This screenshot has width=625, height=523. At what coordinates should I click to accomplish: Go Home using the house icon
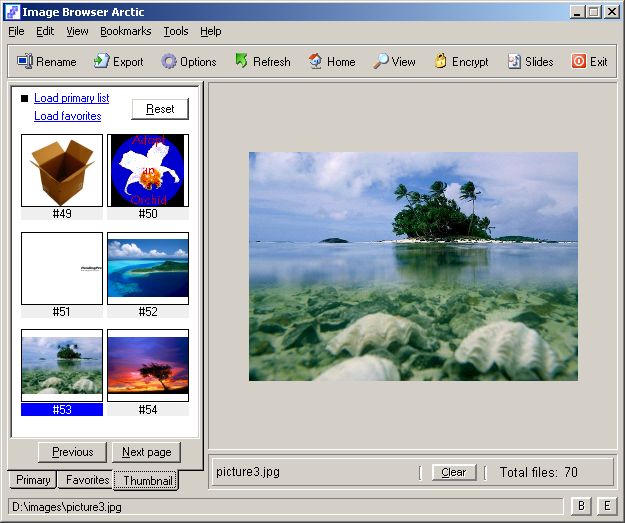[315, 61]
